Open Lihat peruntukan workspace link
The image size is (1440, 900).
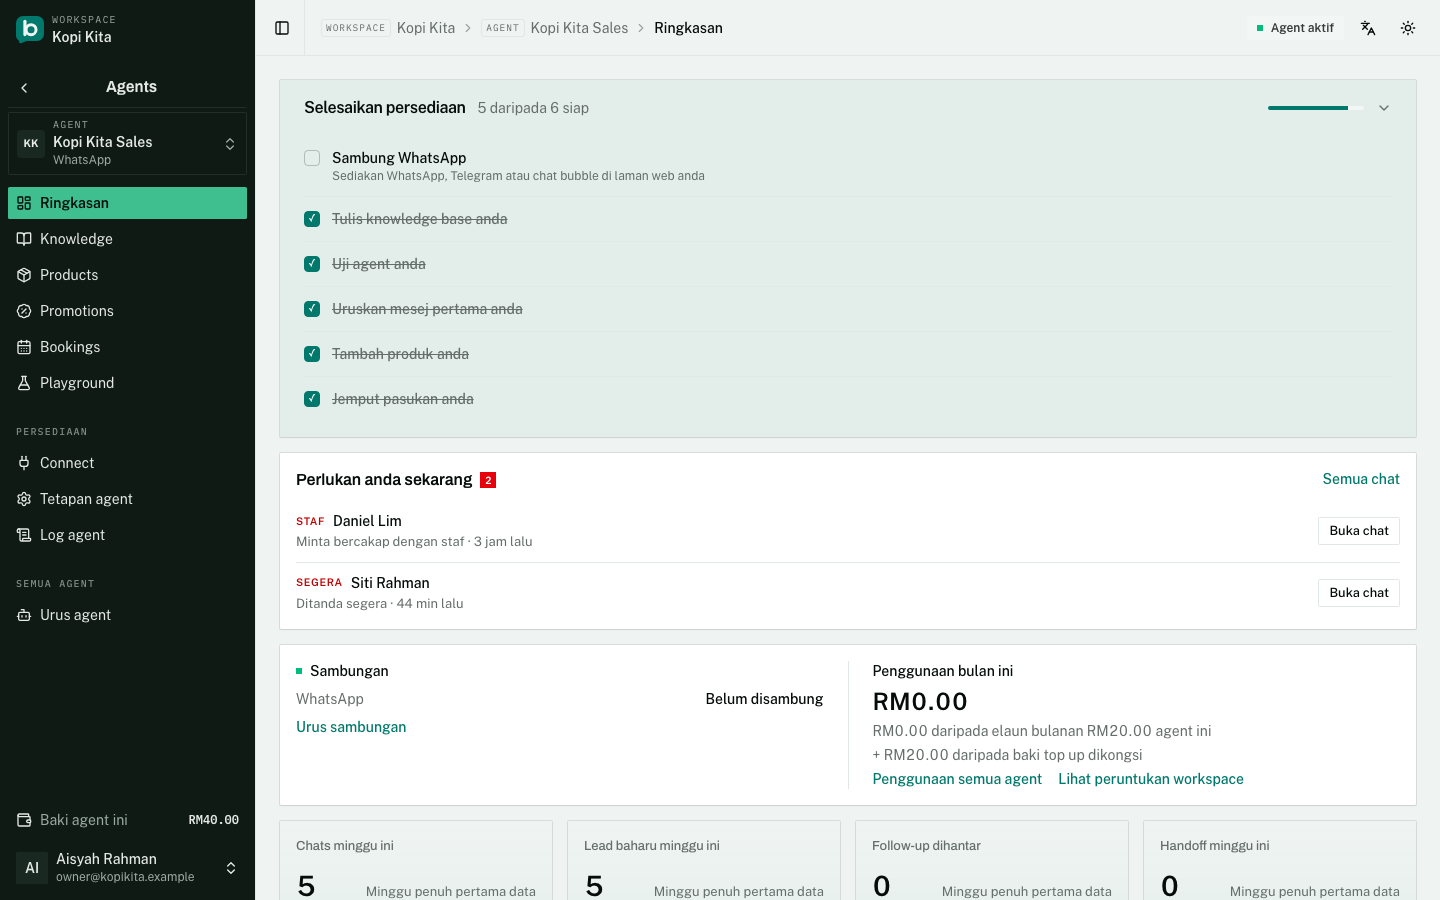(1151, 779)
